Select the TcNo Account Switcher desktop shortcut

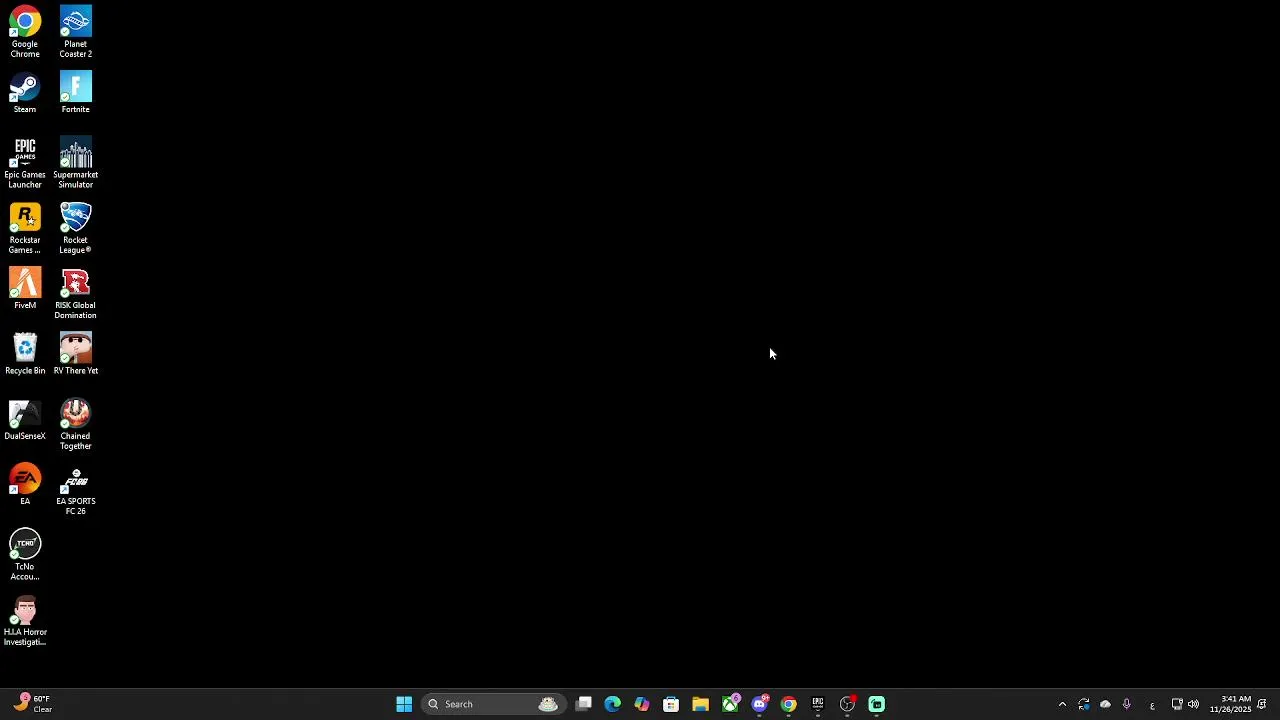pos(25,555)
